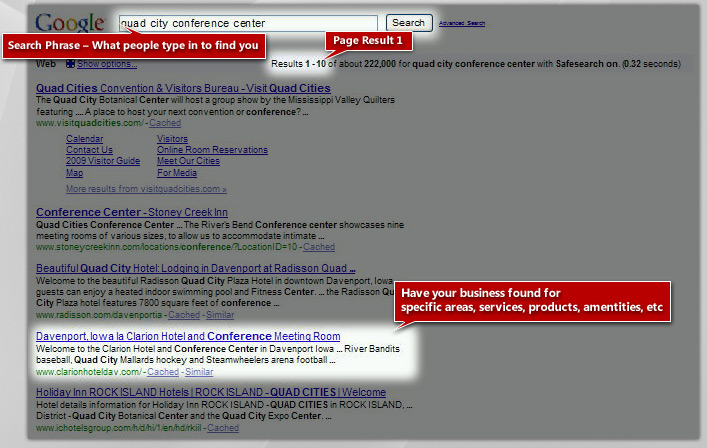Click the plus icon beside Show options
The image size is (707, 448).
pyautogui.click(x=70, y=64)
